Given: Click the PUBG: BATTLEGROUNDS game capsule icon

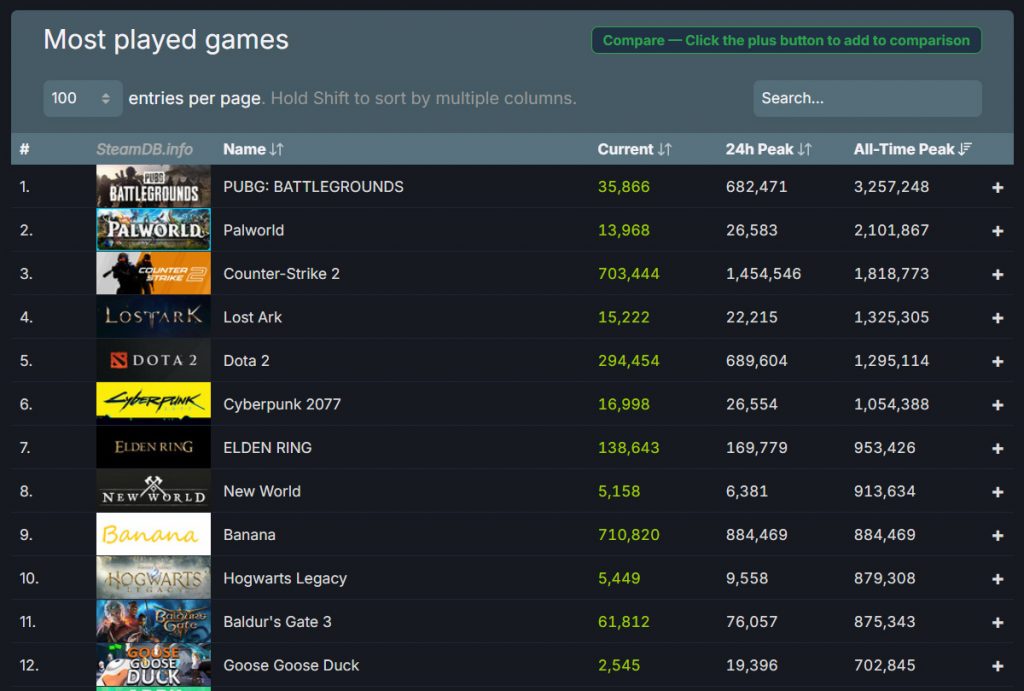Looking at the screenshot, I should 152,186.
